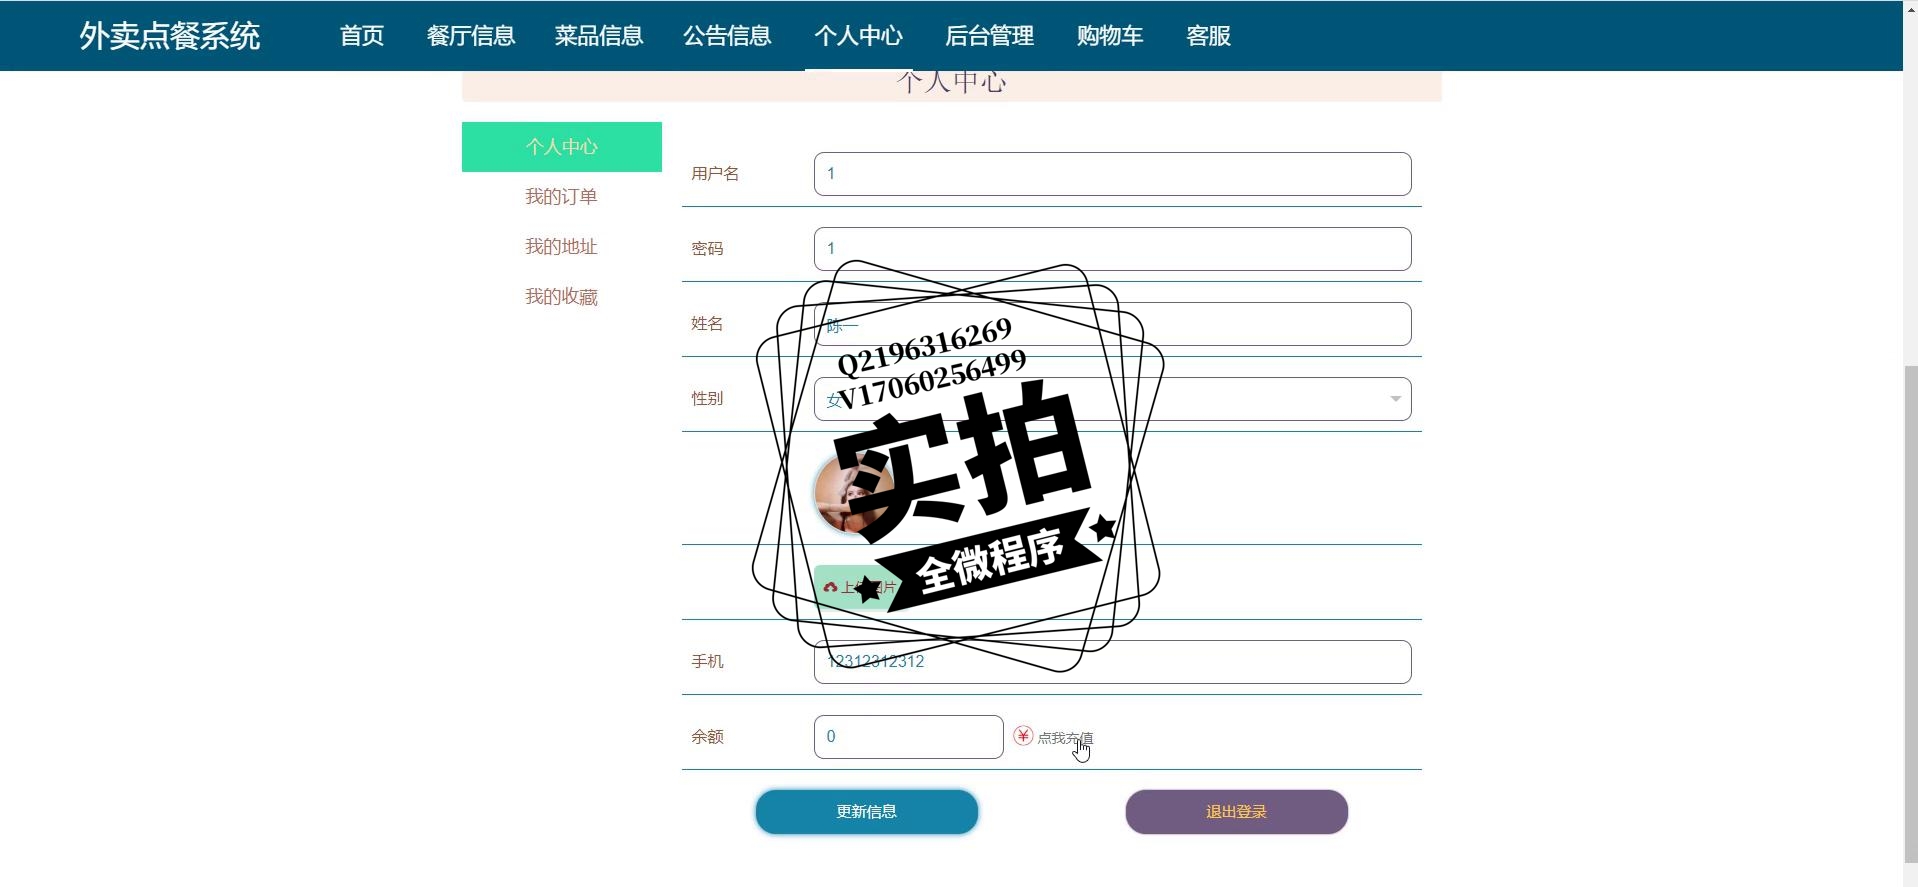Select 我的订单 in the sidebar

coord(561,197)
